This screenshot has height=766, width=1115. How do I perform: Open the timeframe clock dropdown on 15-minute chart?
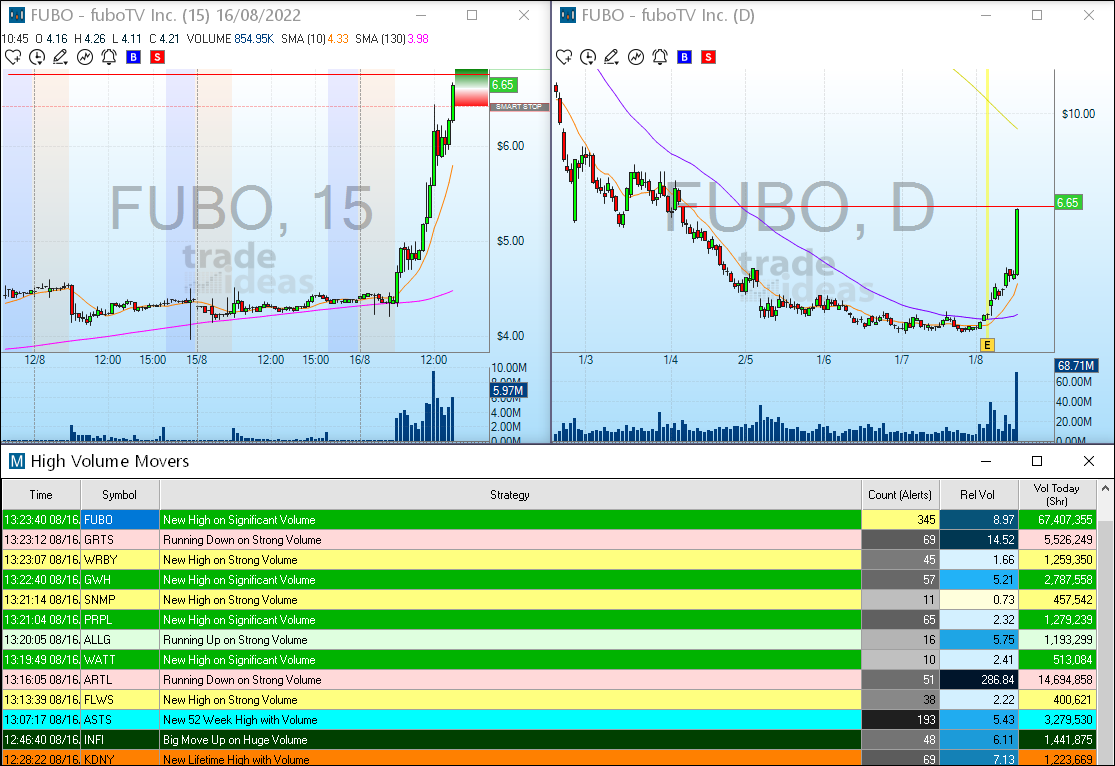click(x=38, y=57)
